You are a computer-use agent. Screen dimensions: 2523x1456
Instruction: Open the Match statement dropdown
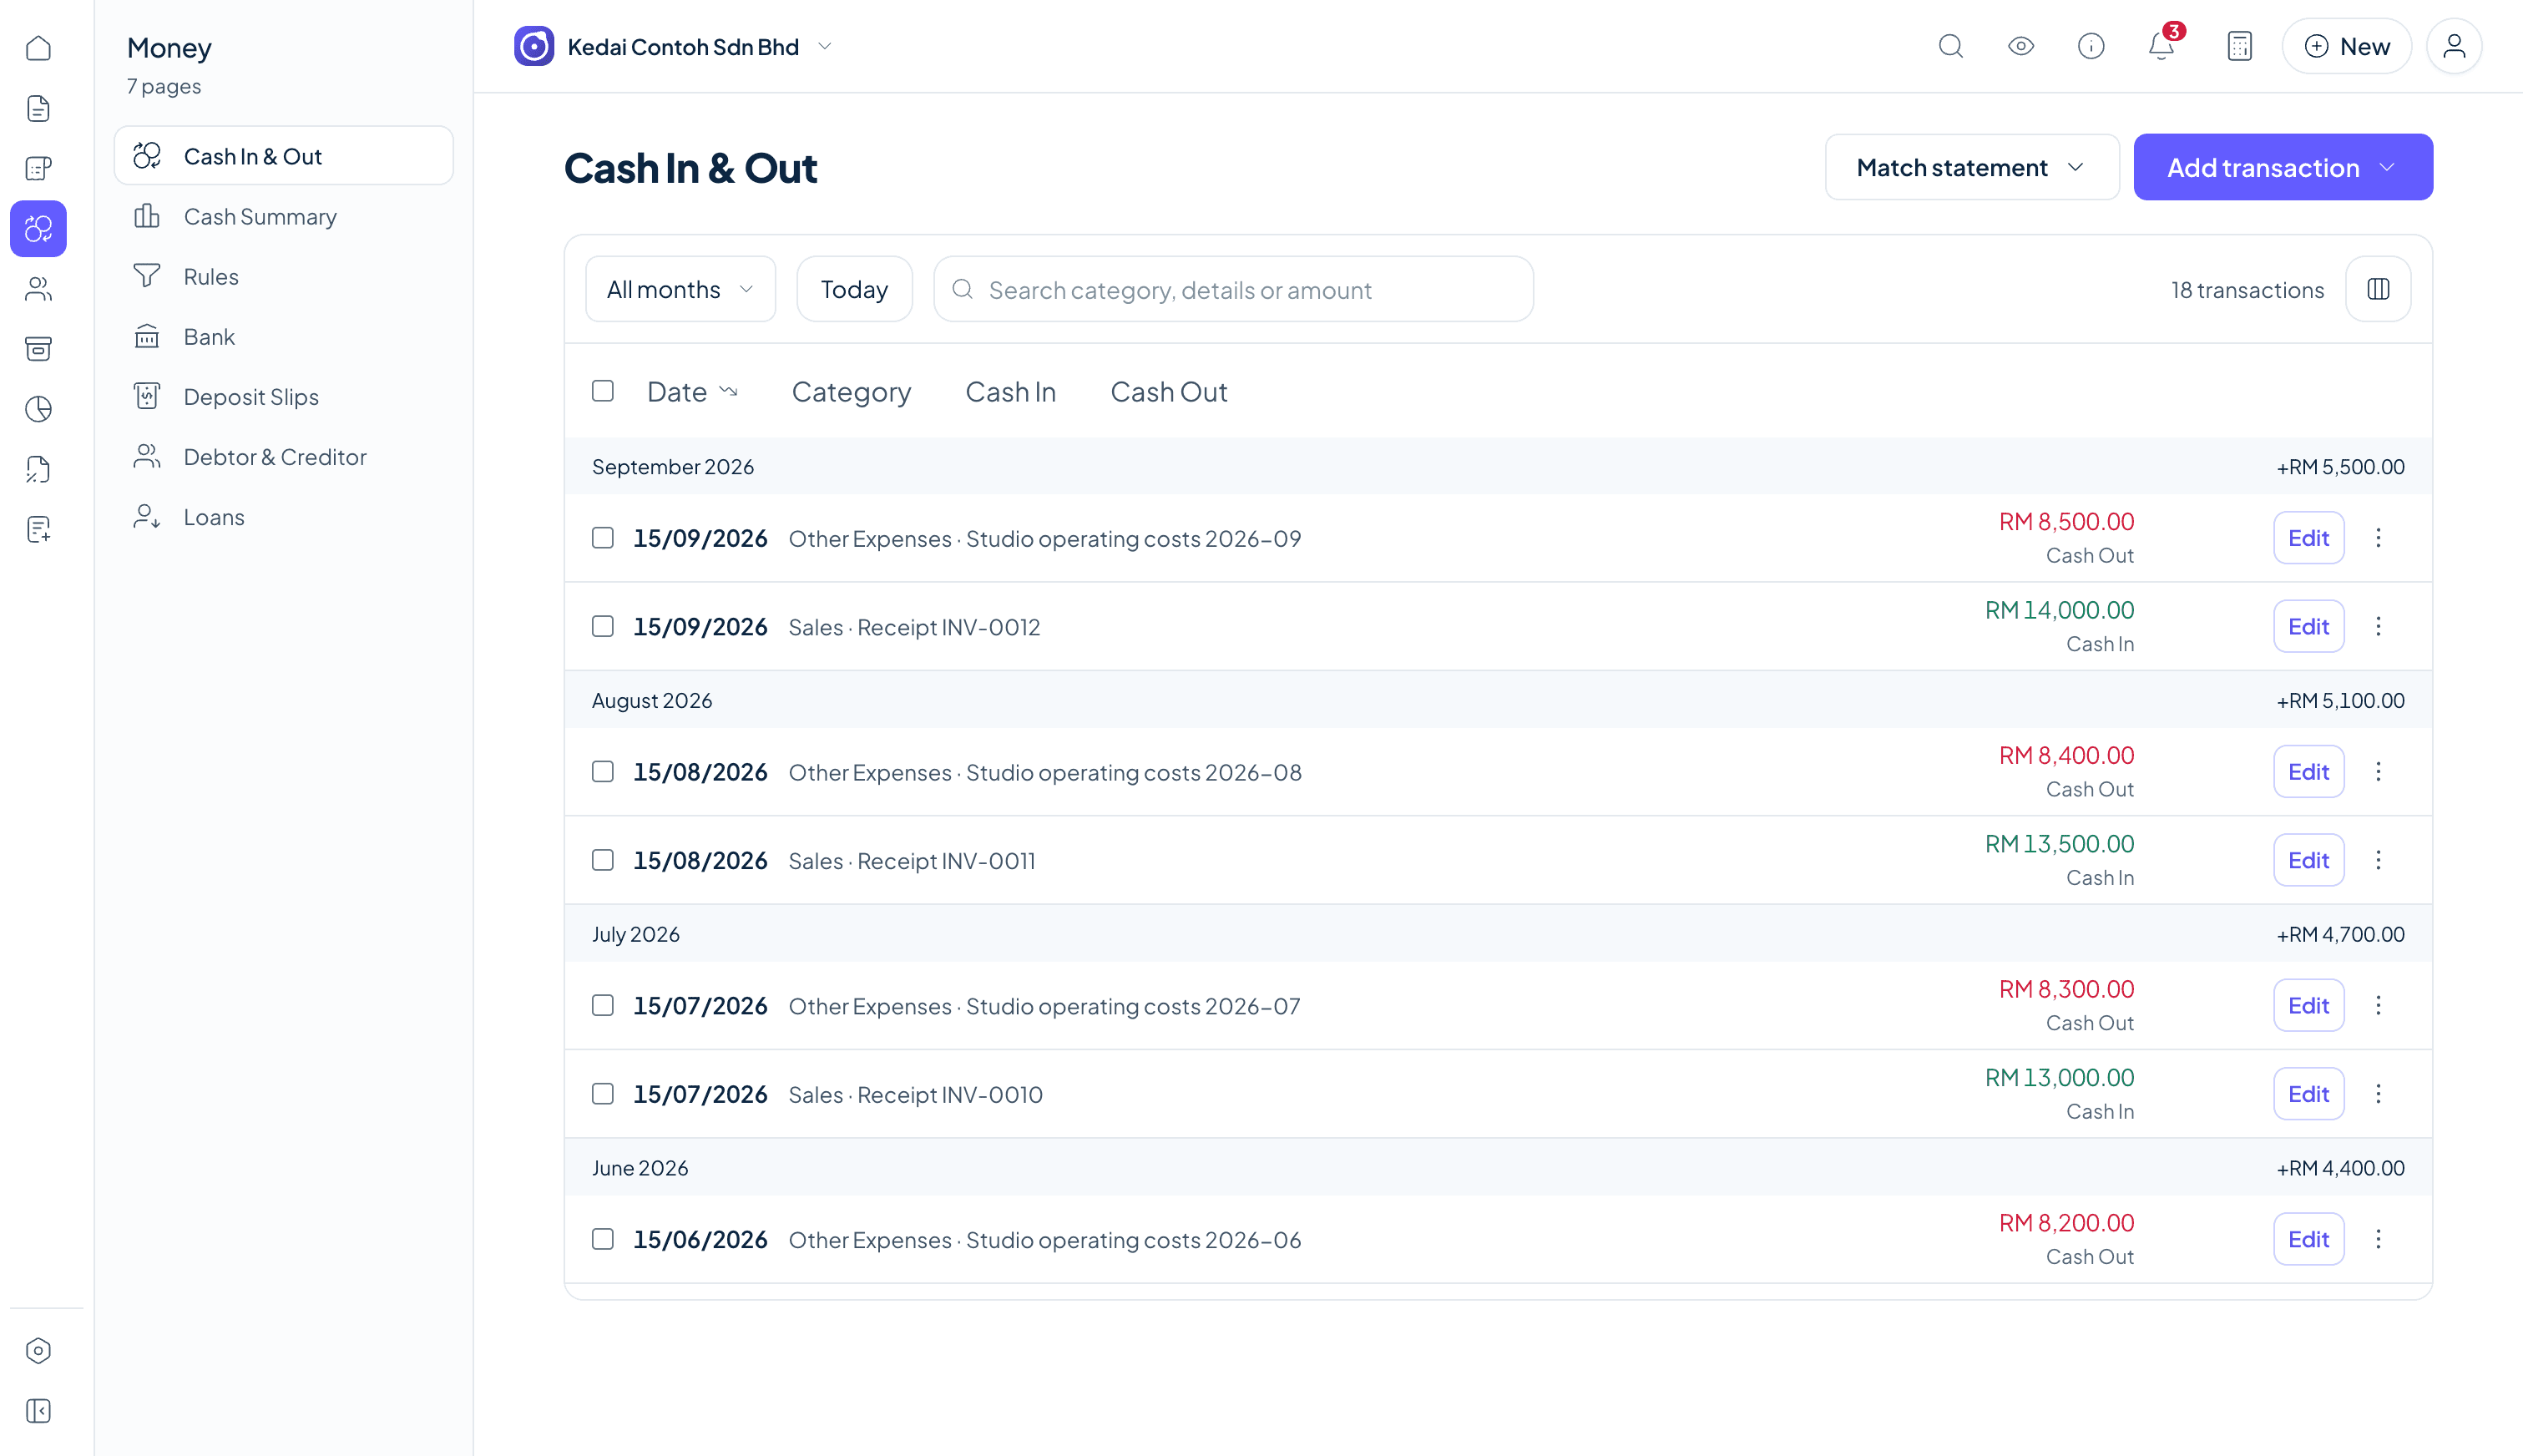coord(1971,167)
